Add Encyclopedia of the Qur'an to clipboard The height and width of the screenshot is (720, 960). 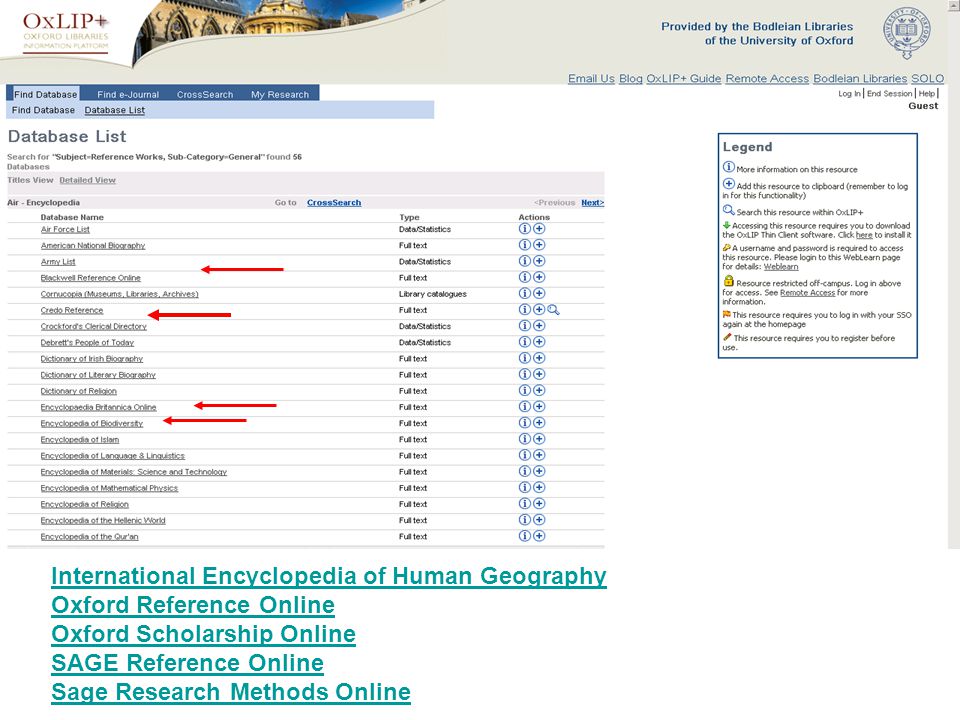click(539, 536)
